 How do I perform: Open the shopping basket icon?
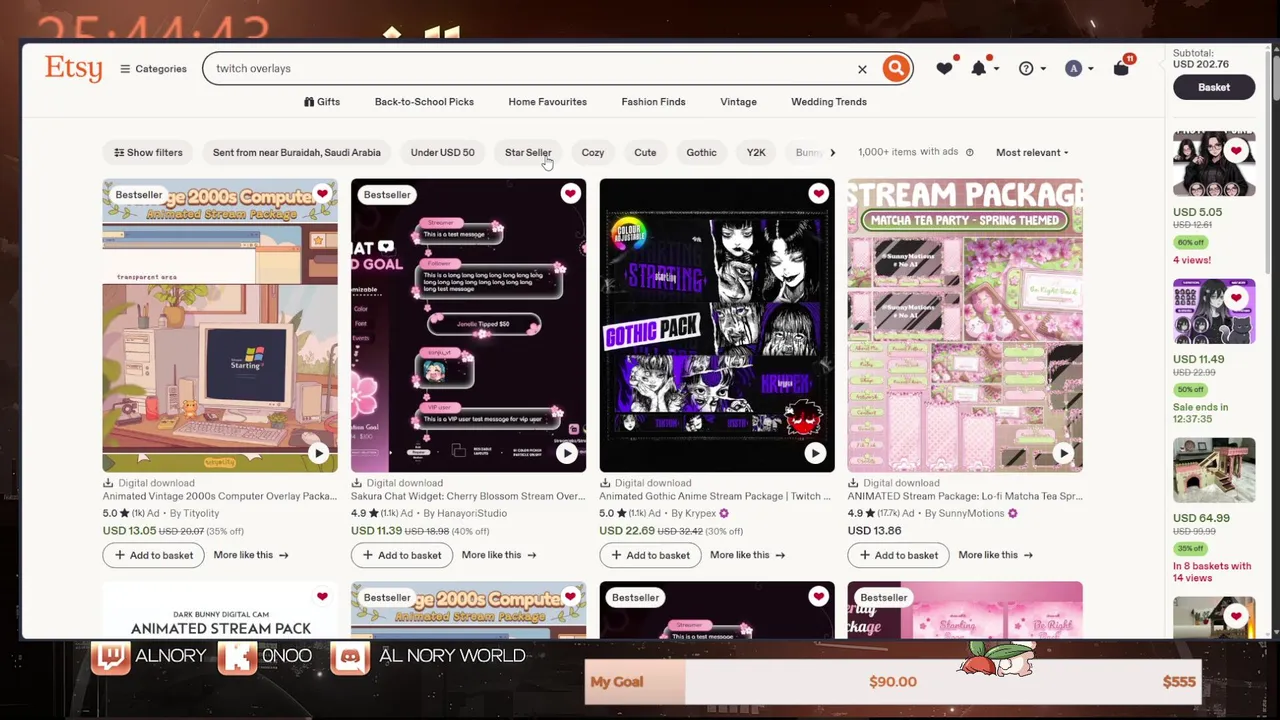tap(1122, 67)
